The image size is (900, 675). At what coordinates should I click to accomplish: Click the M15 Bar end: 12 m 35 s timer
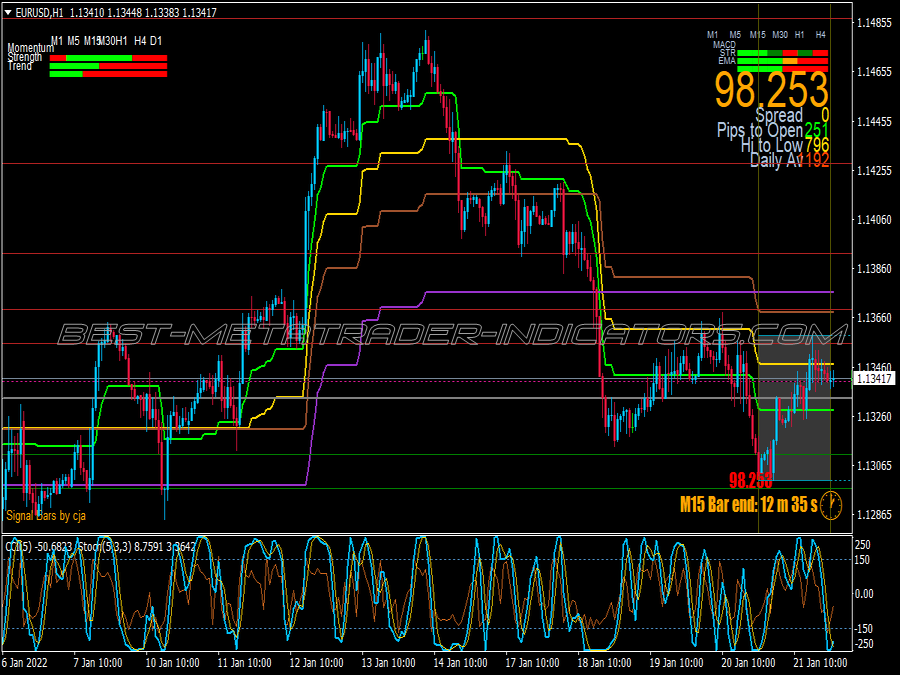pos(748,505)
